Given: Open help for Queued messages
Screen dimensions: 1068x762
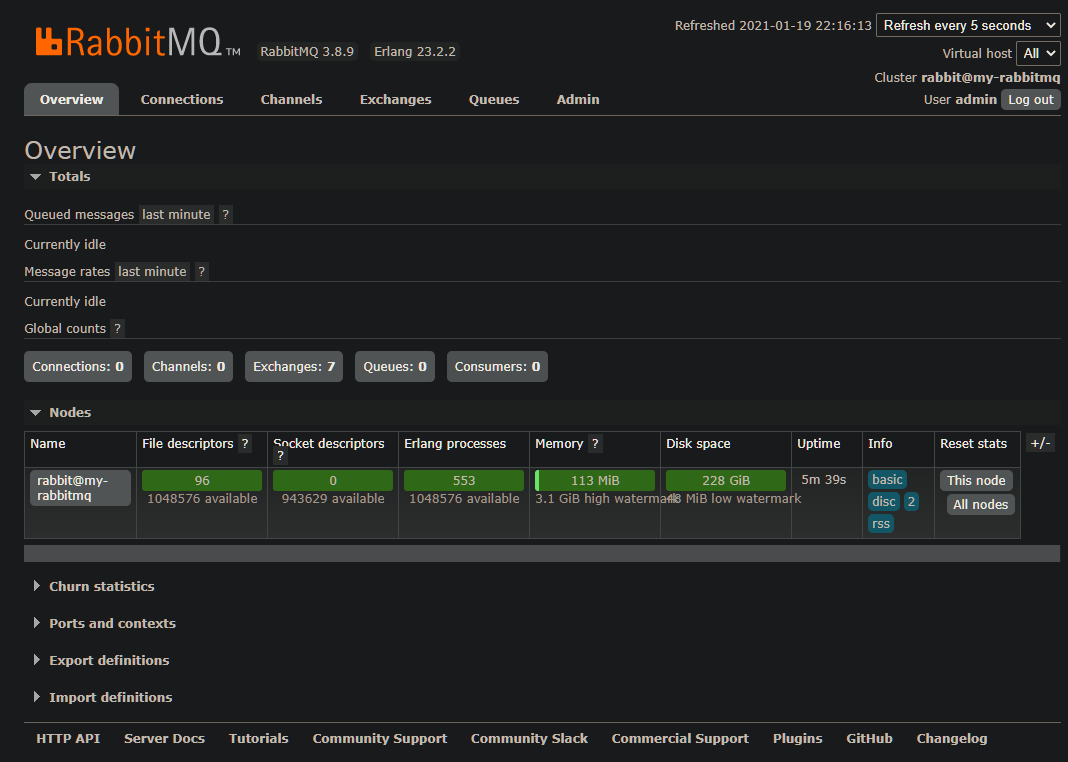Looking at the screenshot, I should coord(225,215).
